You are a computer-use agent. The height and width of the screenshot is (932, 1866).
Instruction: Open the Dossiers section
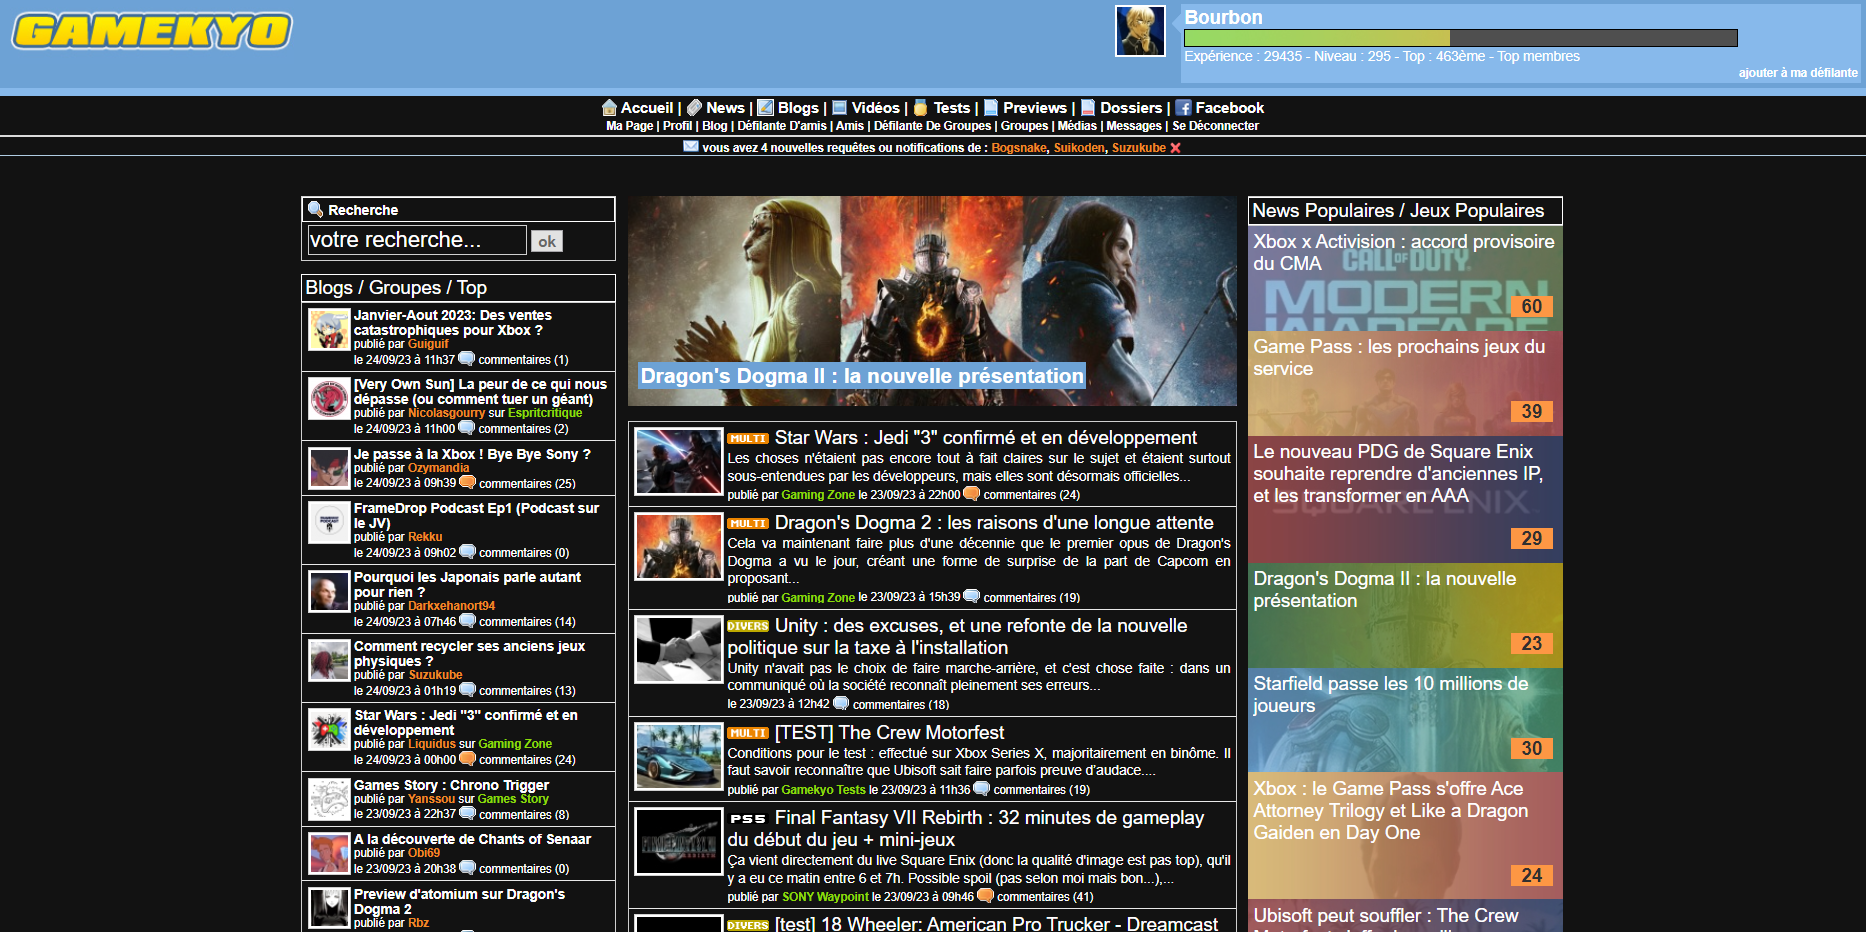1131,108
